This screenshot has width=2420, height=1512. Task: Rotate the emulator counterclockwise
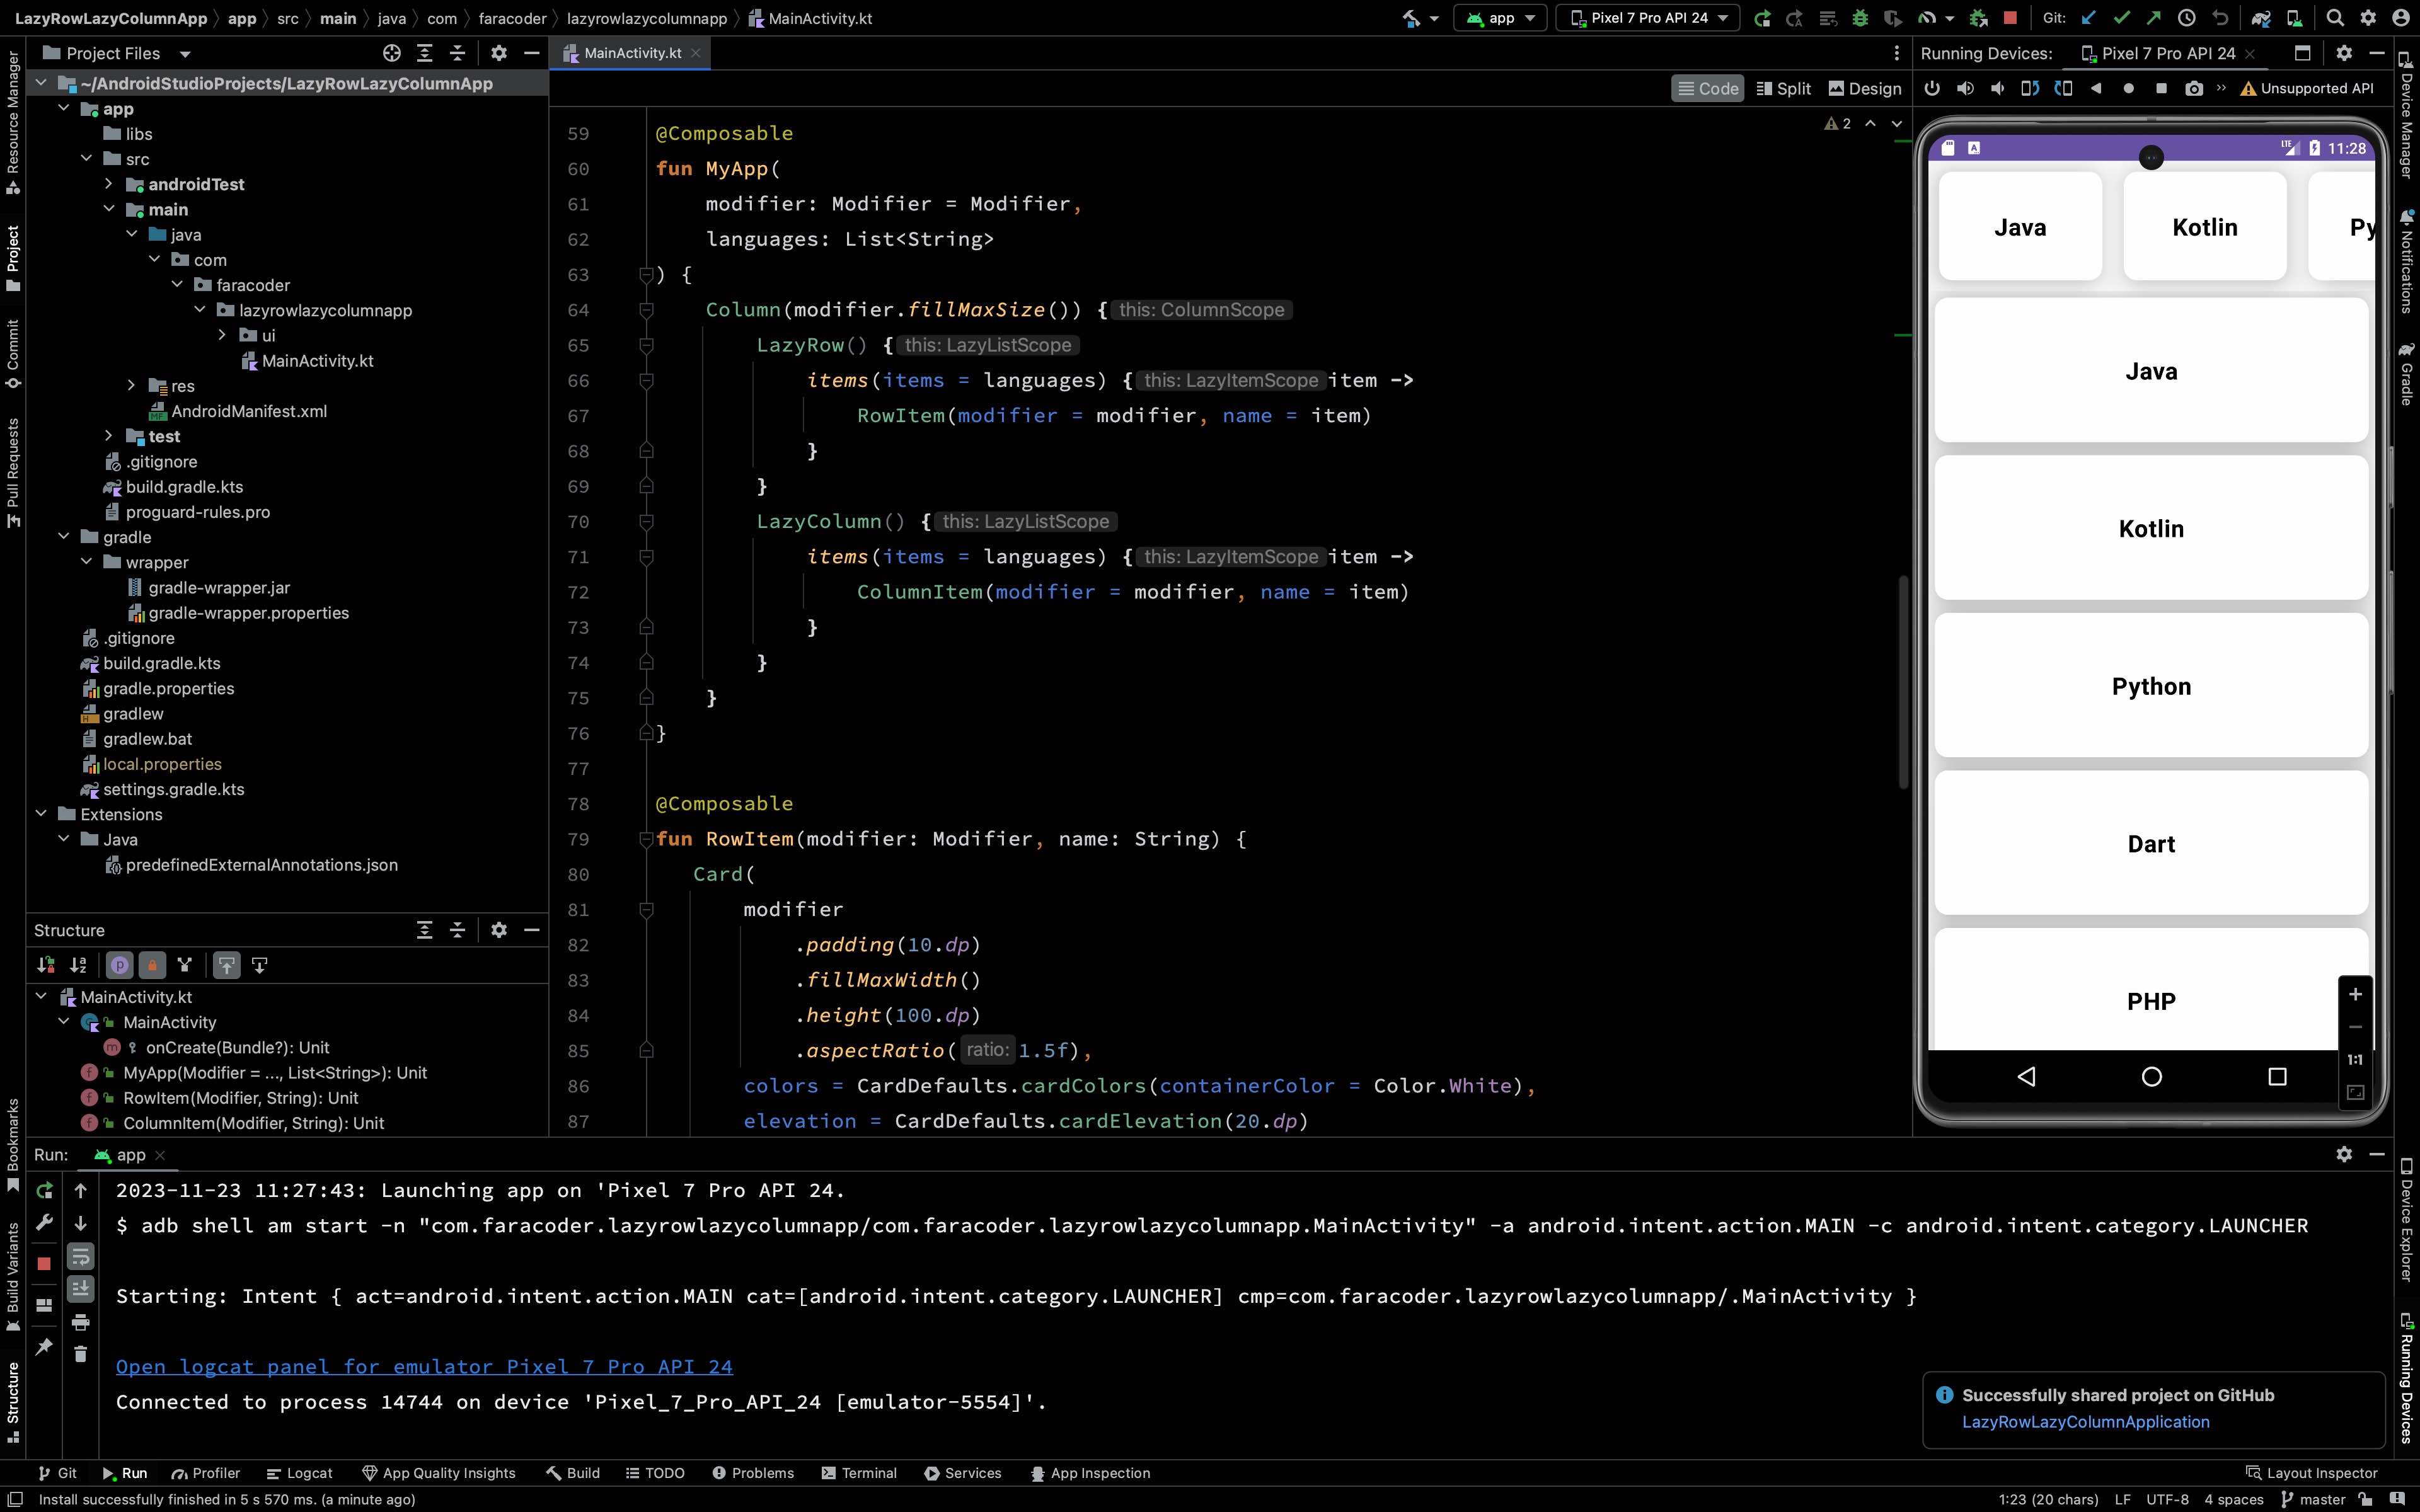pos(2030,88)
